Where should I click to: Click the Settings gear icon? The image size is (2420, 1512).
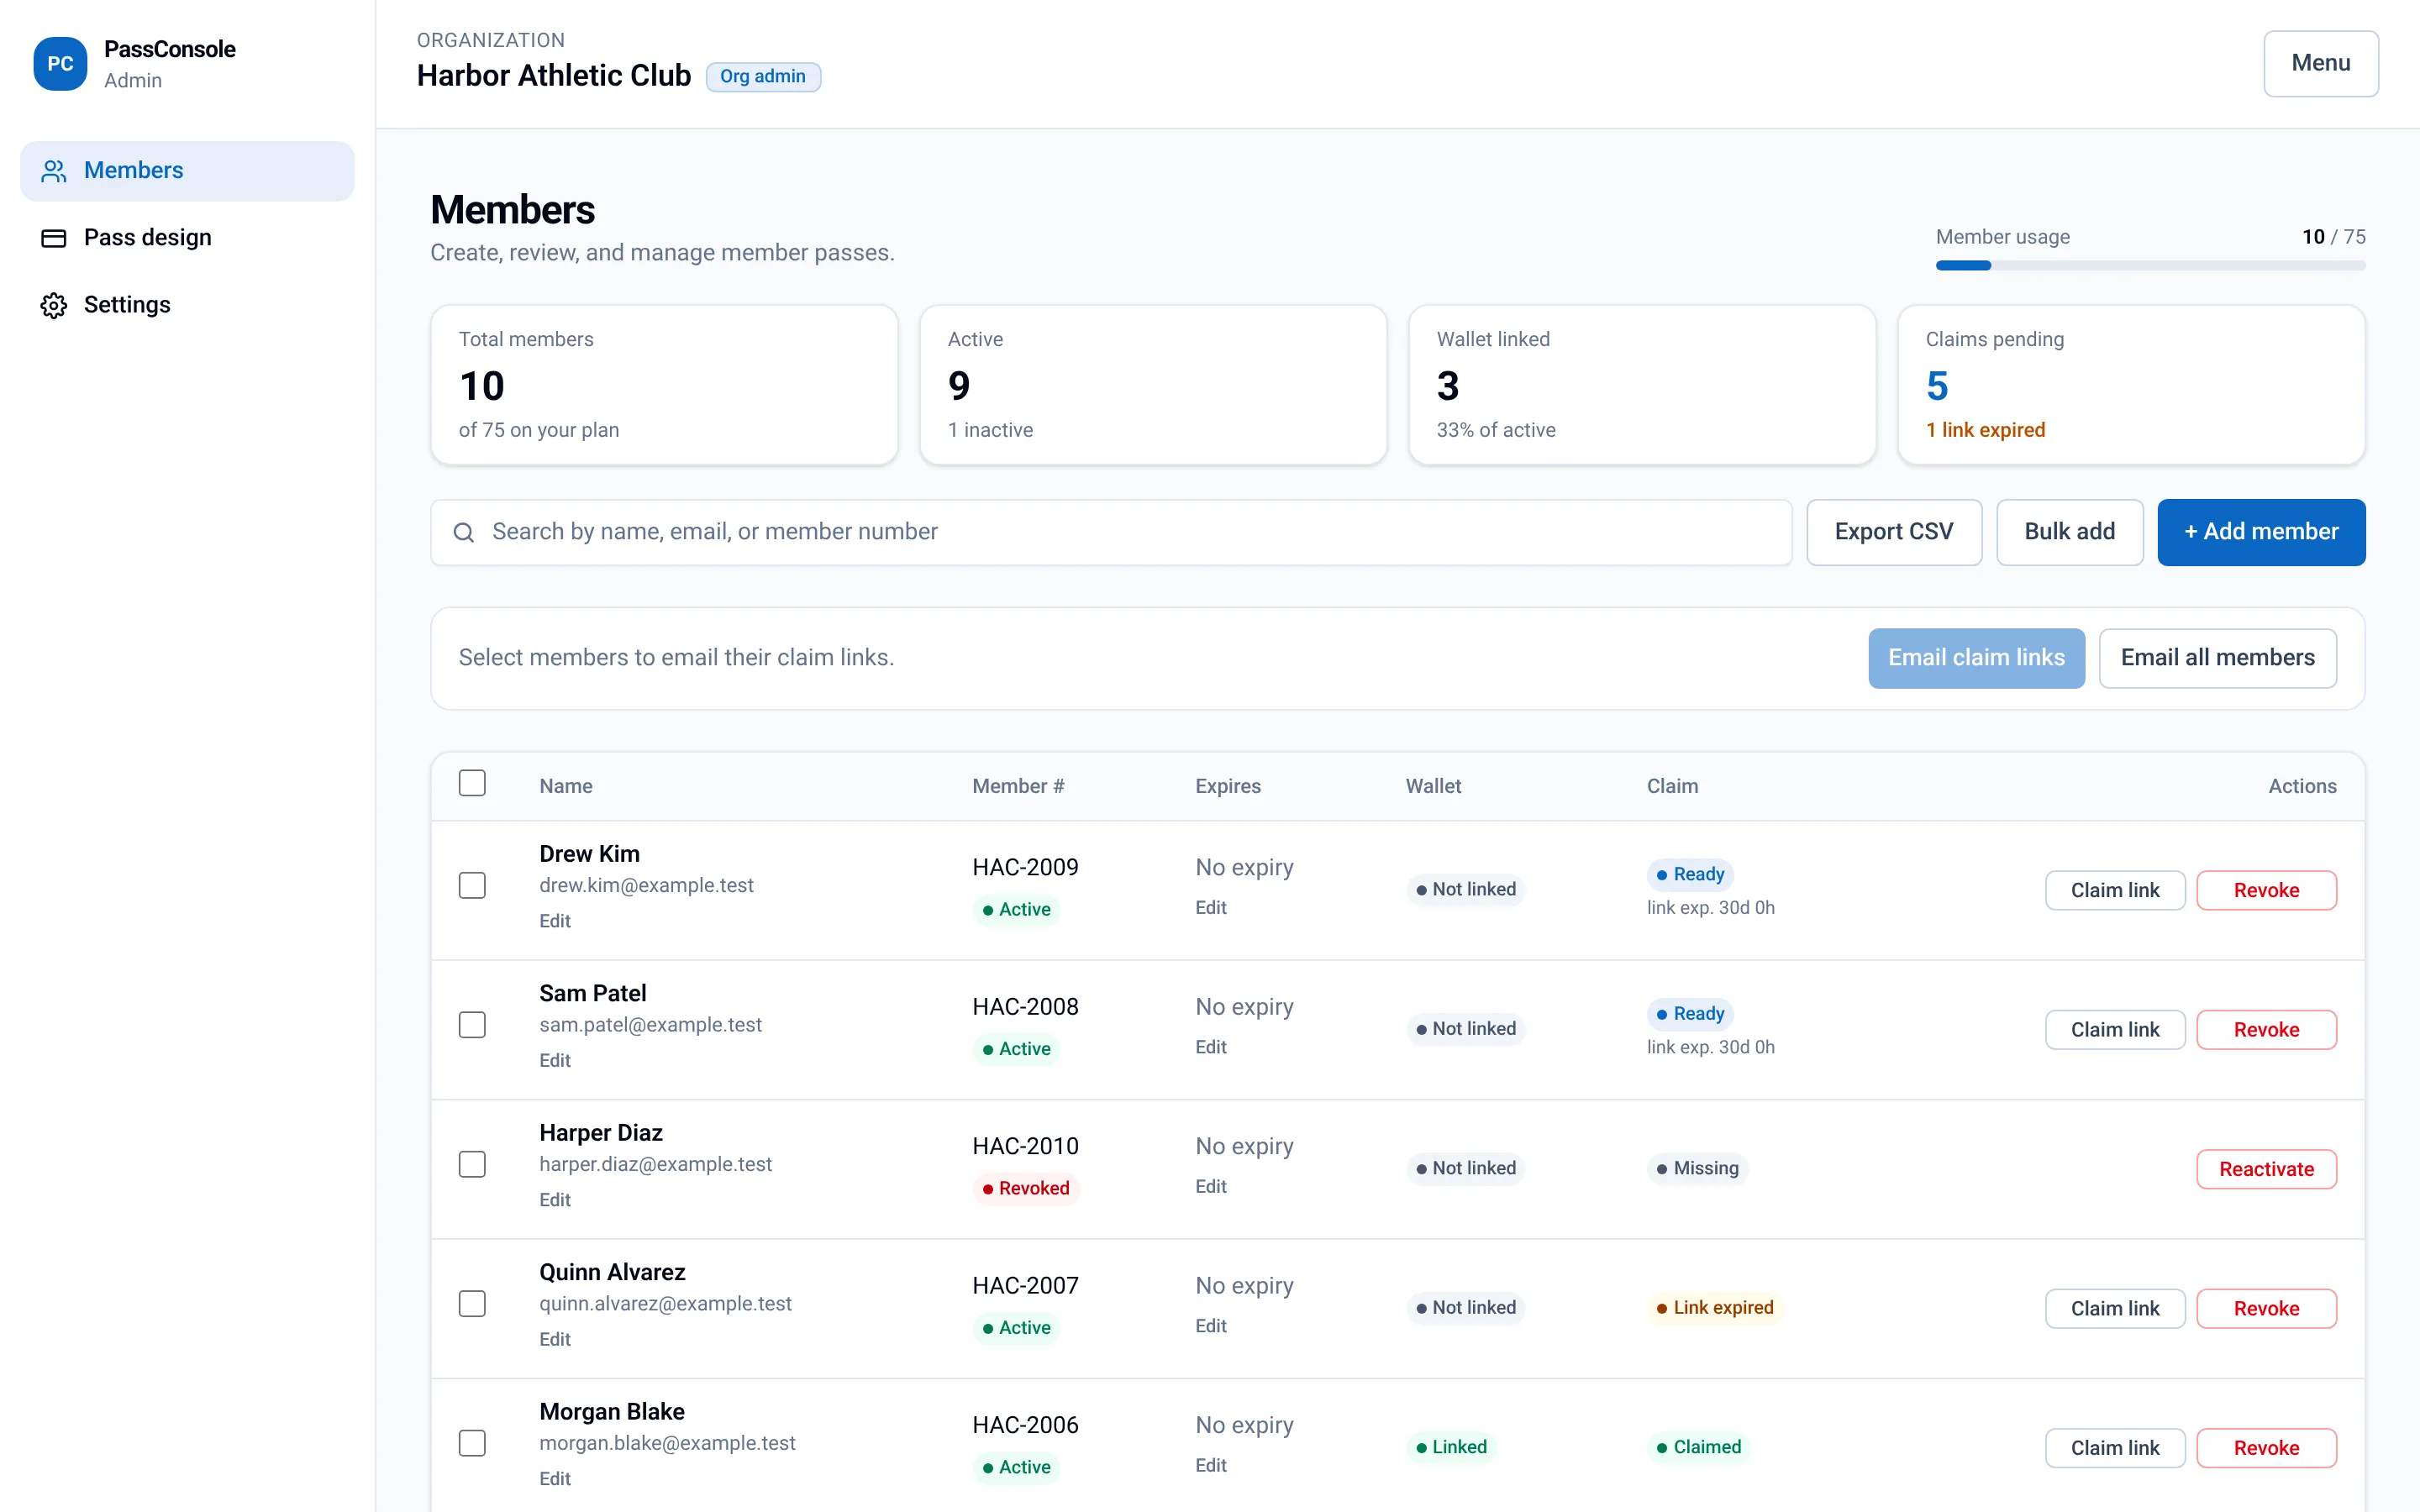point(54,305)
